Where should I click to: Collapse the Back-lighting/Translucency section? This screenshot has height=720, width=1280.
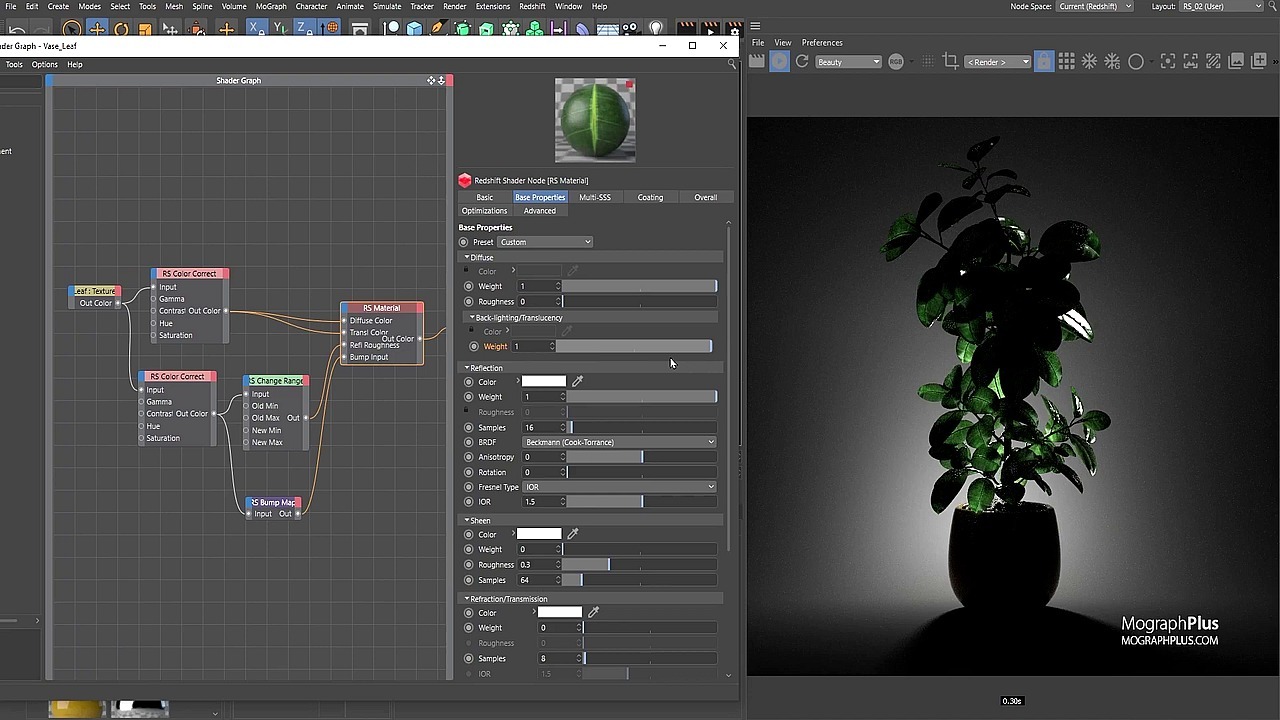[473, 318]
